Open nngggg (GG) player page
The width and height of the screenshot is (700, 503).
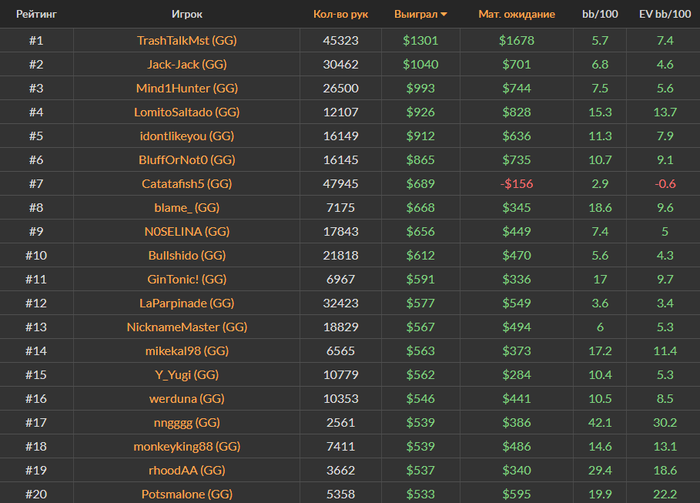(187, 423)
